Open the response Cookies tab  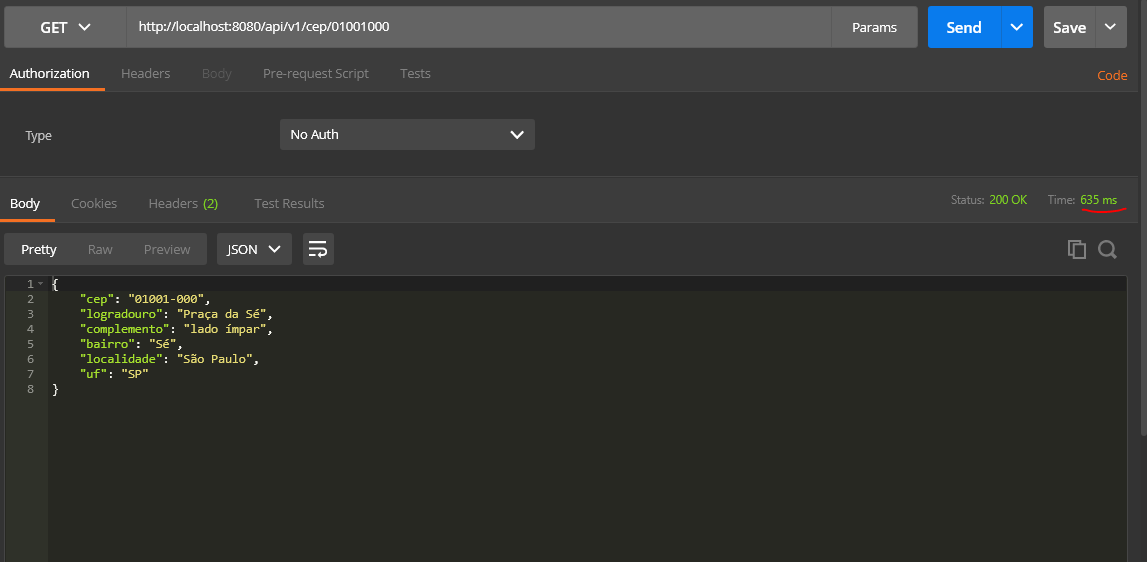click(94, 203)
